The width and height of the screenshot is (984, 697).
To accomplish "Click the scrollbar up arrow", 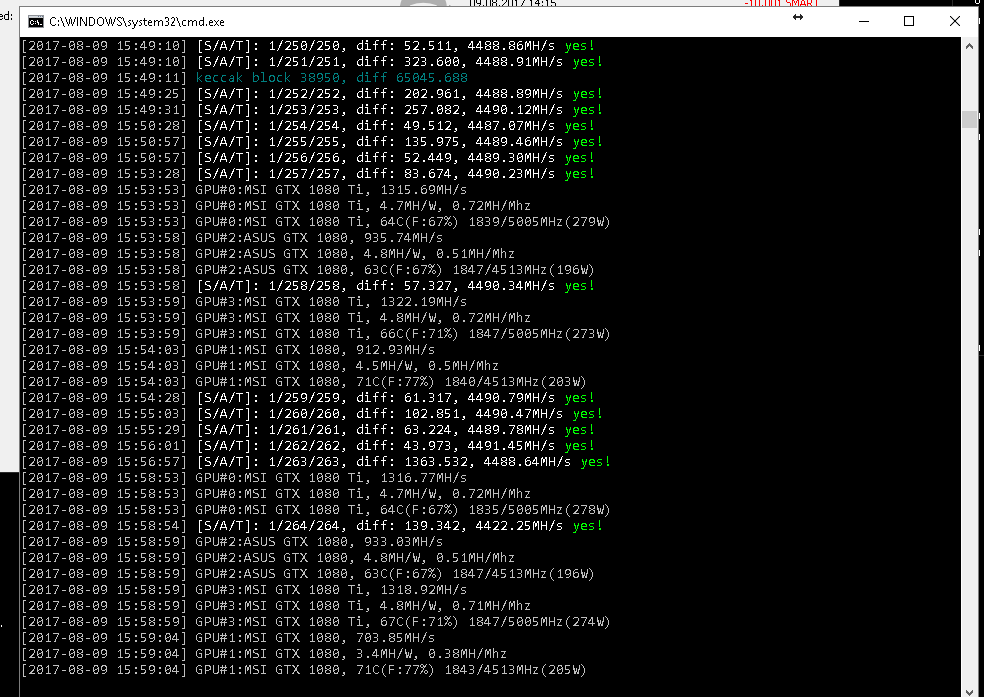I will tap(970, 45).
